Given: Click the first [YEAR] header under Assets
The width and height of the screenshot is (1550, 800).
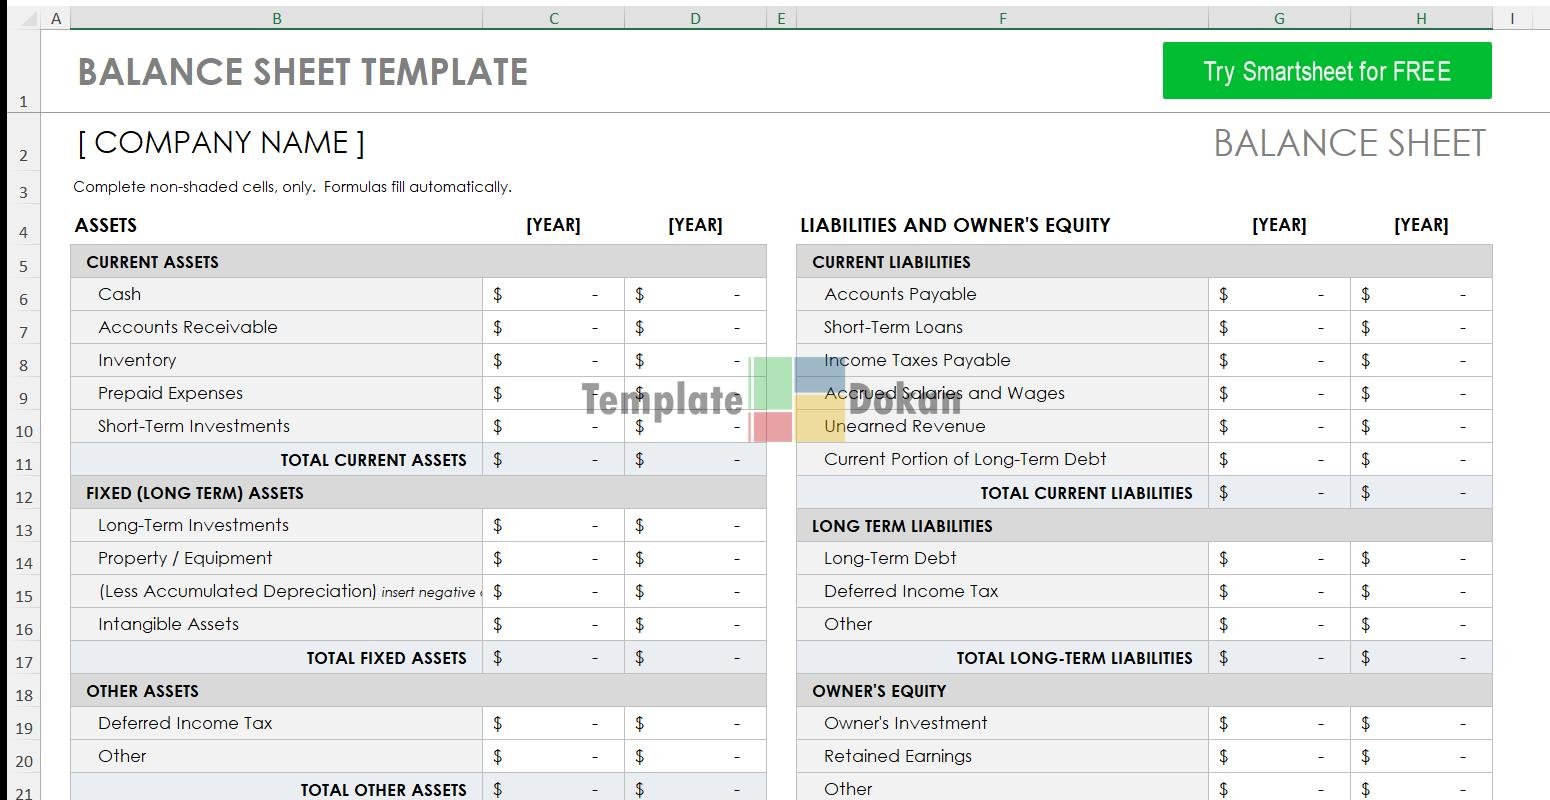Looking at the screenshot, I should click(553, 225).
